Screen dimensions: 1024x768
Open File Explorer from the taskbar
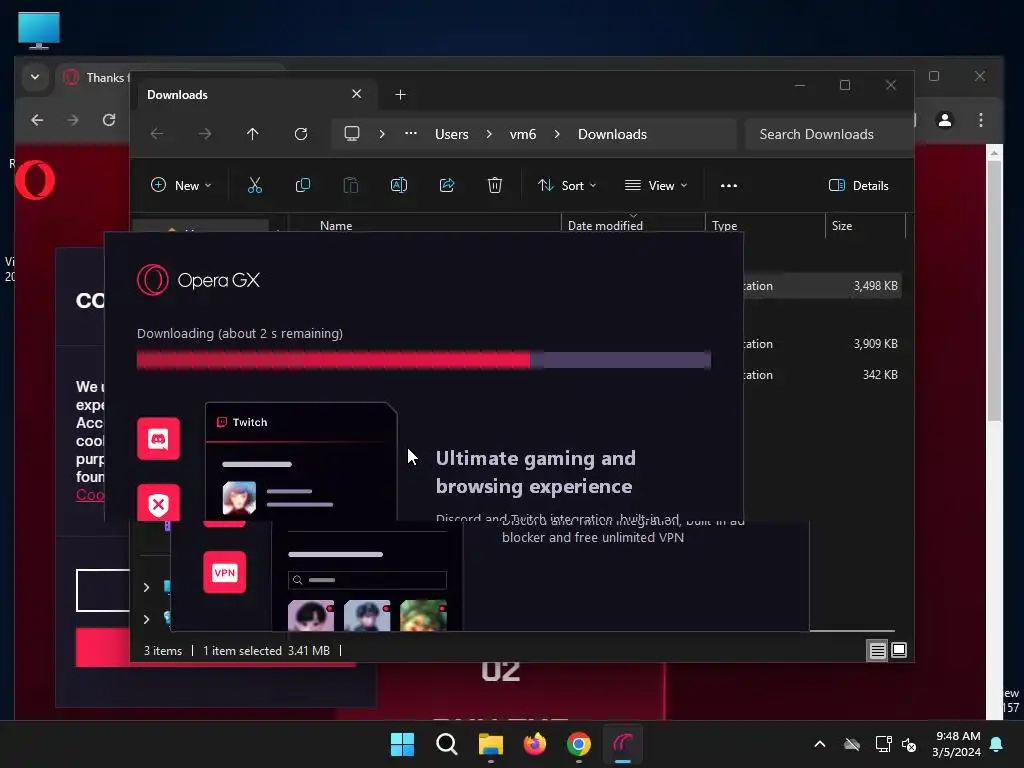pyautogui.click(x=490, y=744)
